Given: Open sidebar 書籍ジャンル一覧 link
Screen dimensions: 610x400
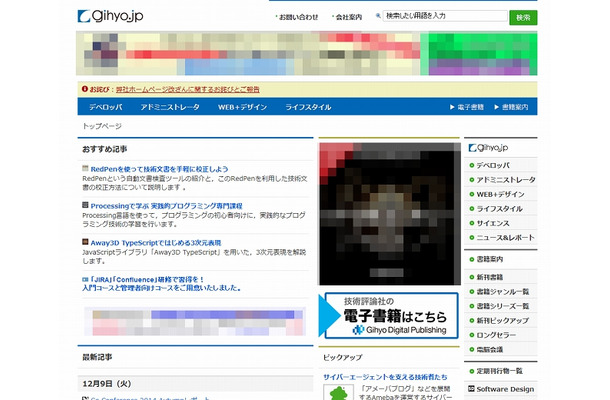Looking at the screenshot, I should point(503,291).
